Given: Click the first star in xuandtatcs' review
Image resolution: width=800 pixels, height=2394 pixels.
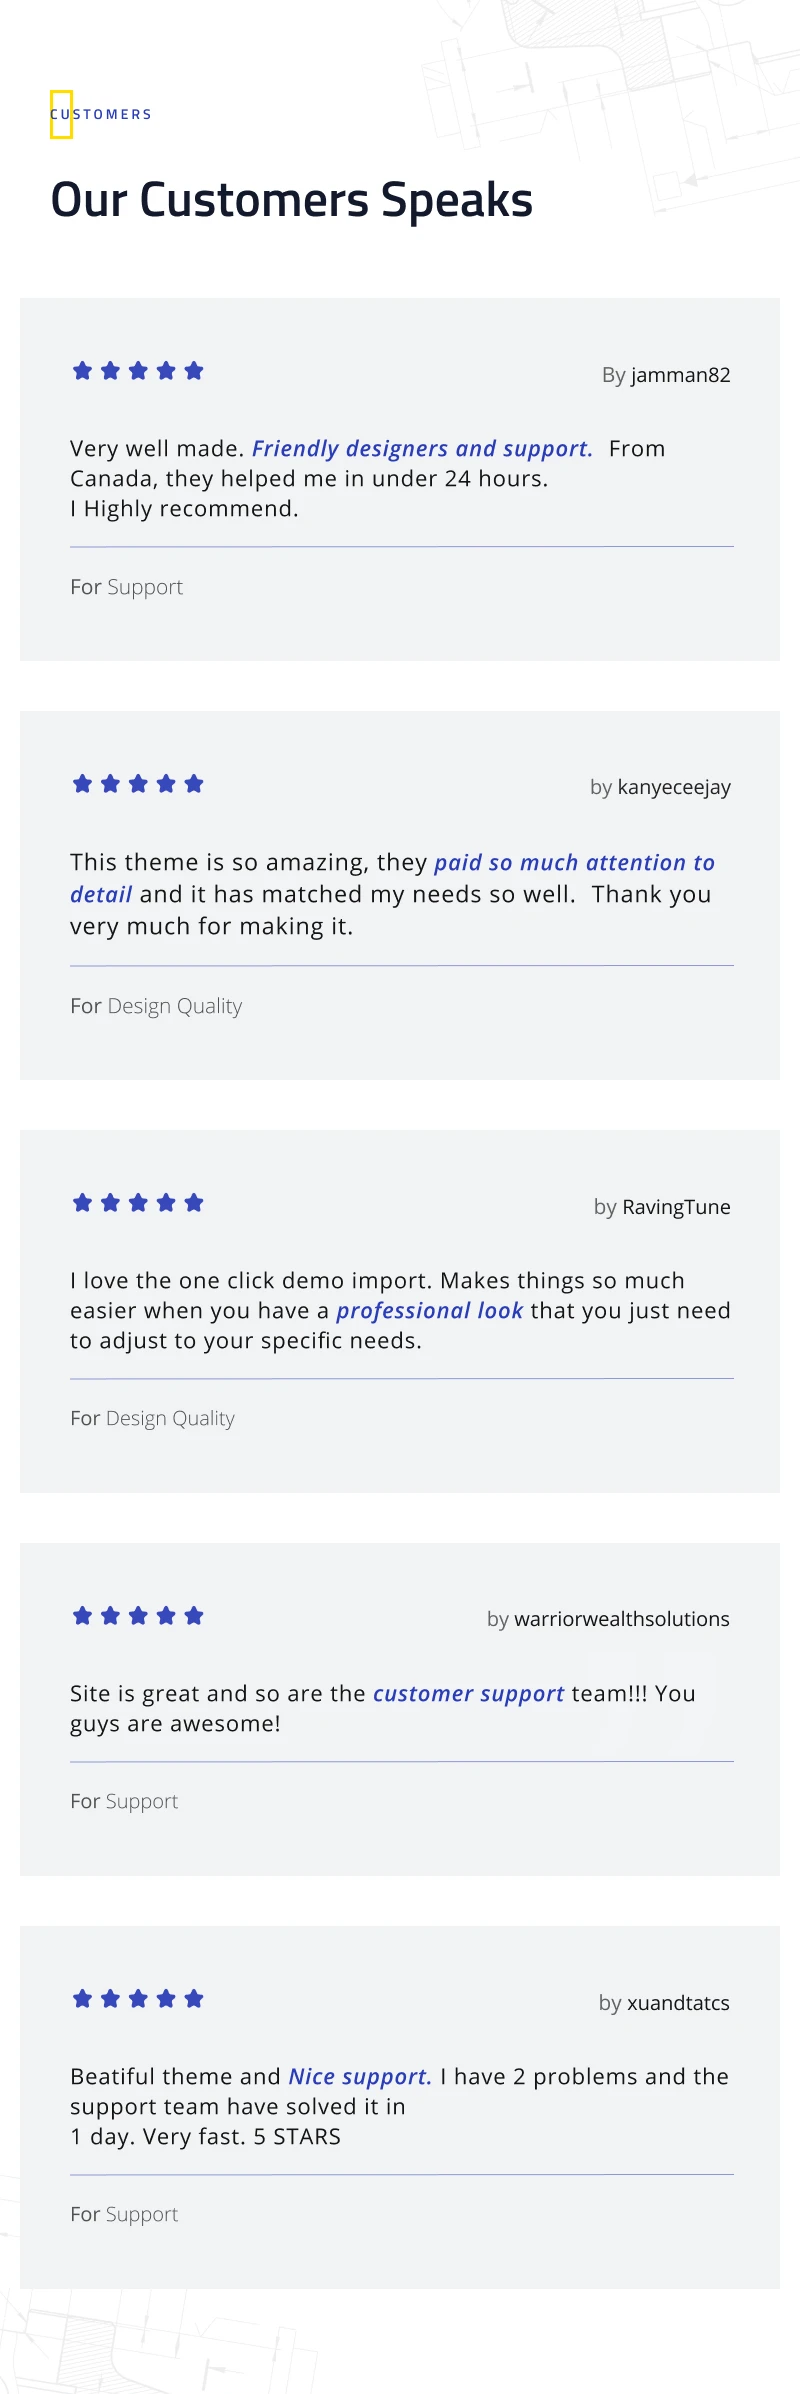Looking at the screenshot, I should pyautogui.click(x=83, y=1999).
